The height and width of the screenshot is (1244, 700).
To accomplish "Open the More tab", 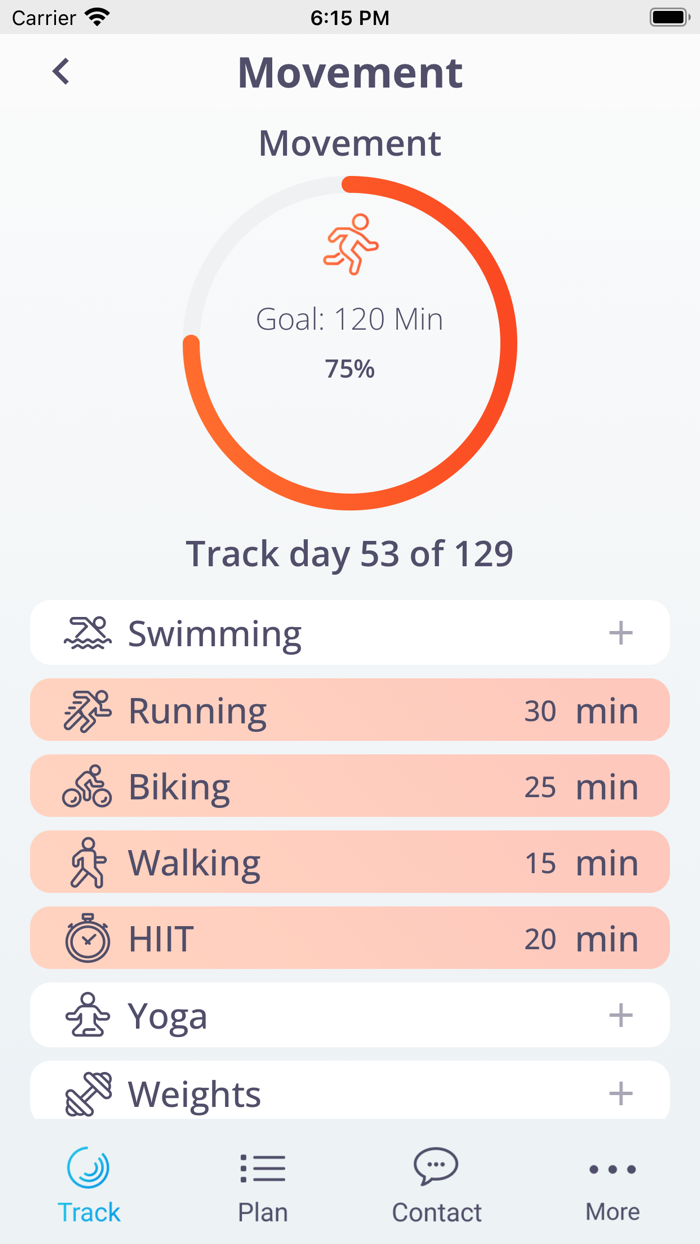I will click(x=612, y=1187).
